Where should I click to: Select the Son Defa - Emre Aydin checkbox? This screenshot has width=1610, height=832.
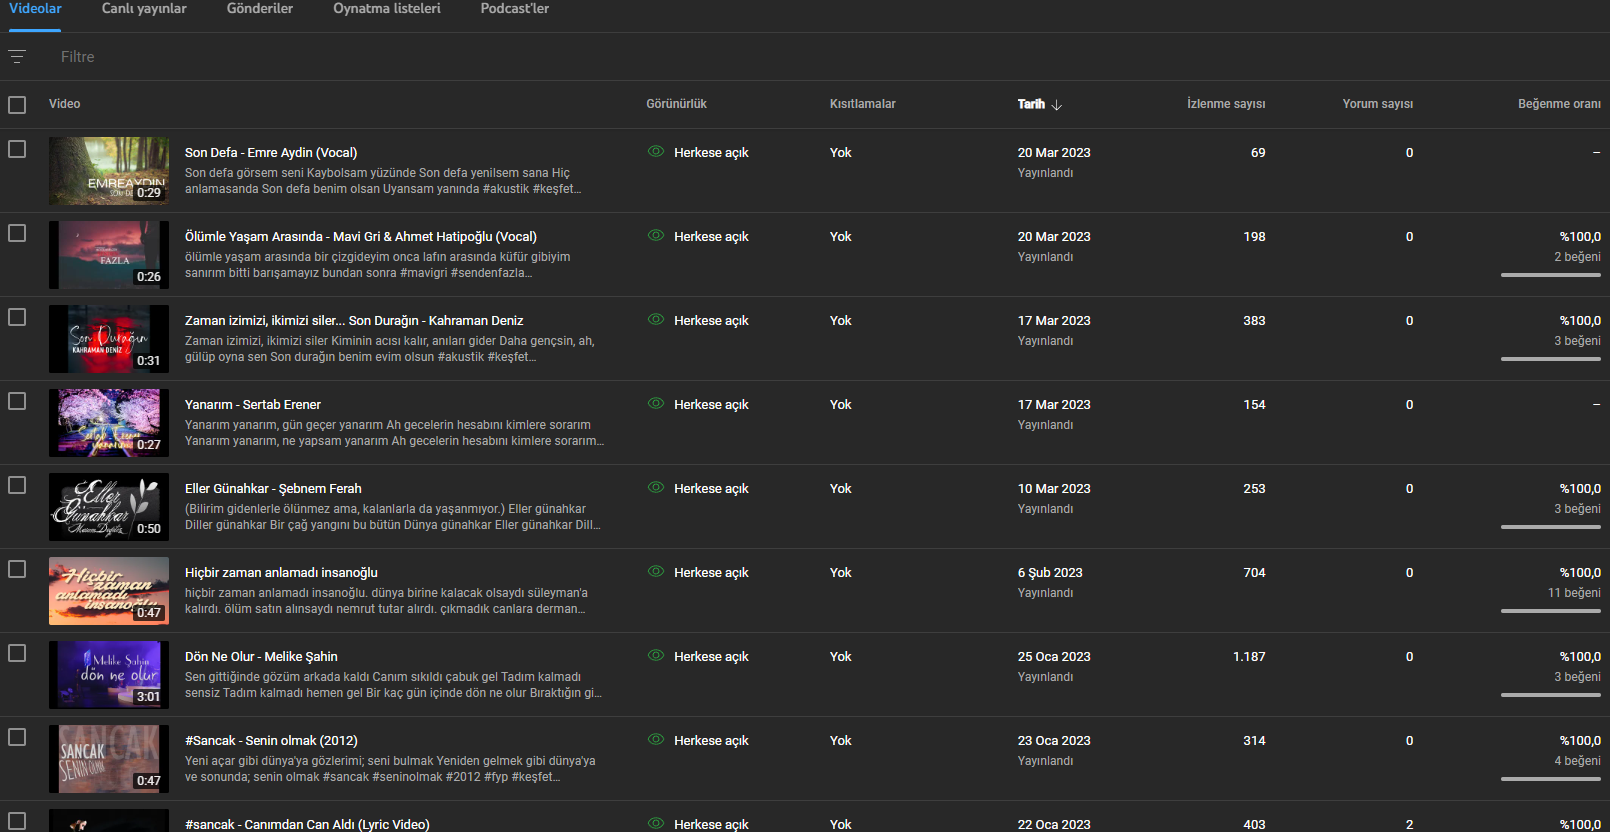(17, 149)
